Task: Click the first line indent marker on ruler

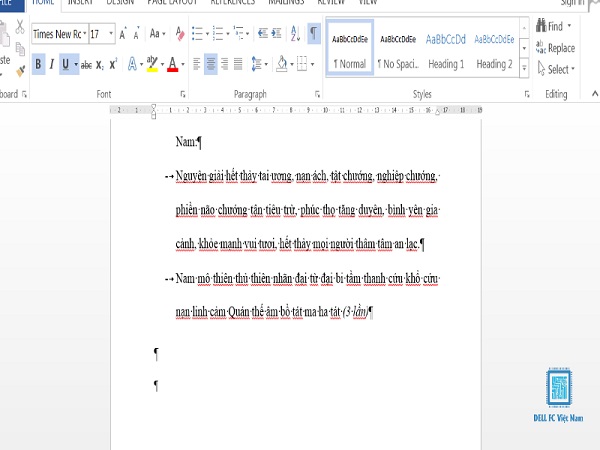Action: tap(153, 107)
